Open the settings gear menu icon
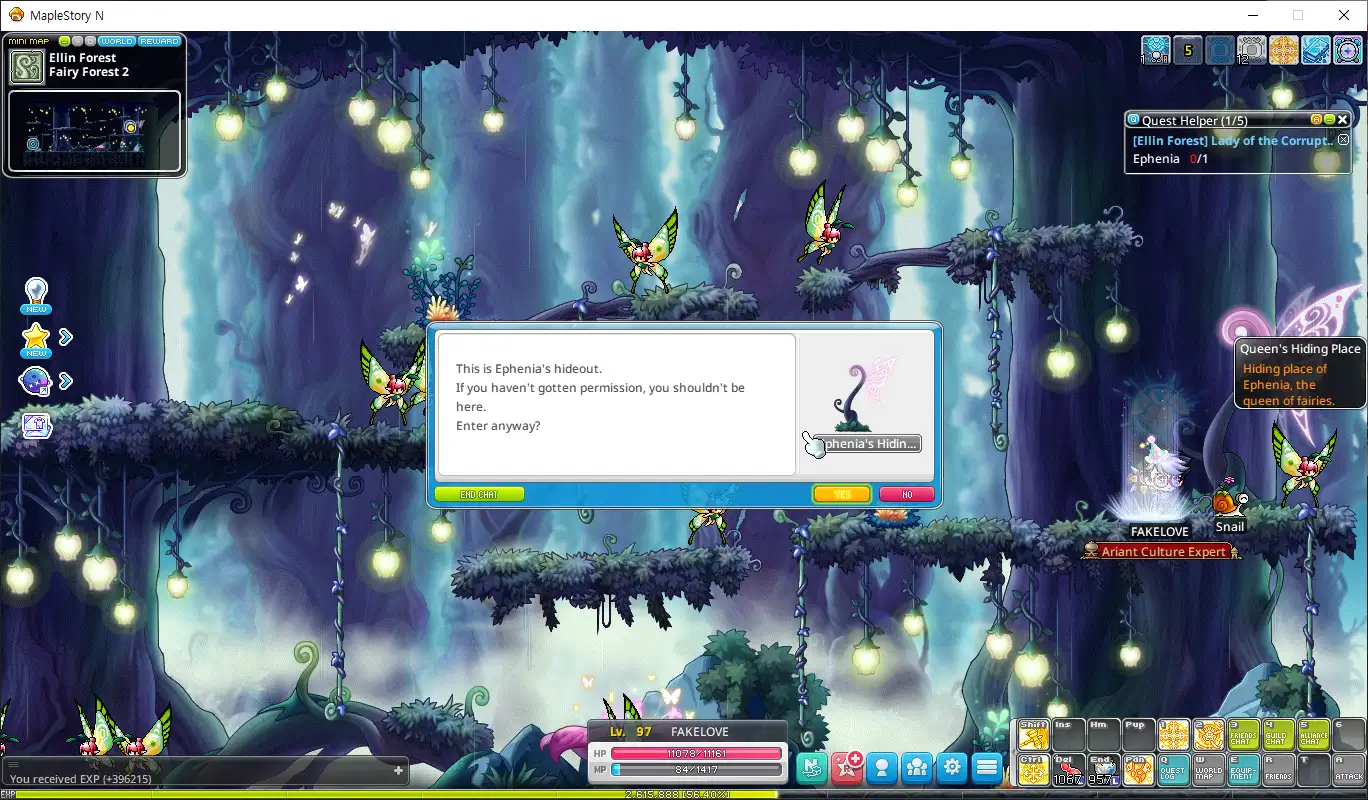1368x800 pixels. coord(952,767)
